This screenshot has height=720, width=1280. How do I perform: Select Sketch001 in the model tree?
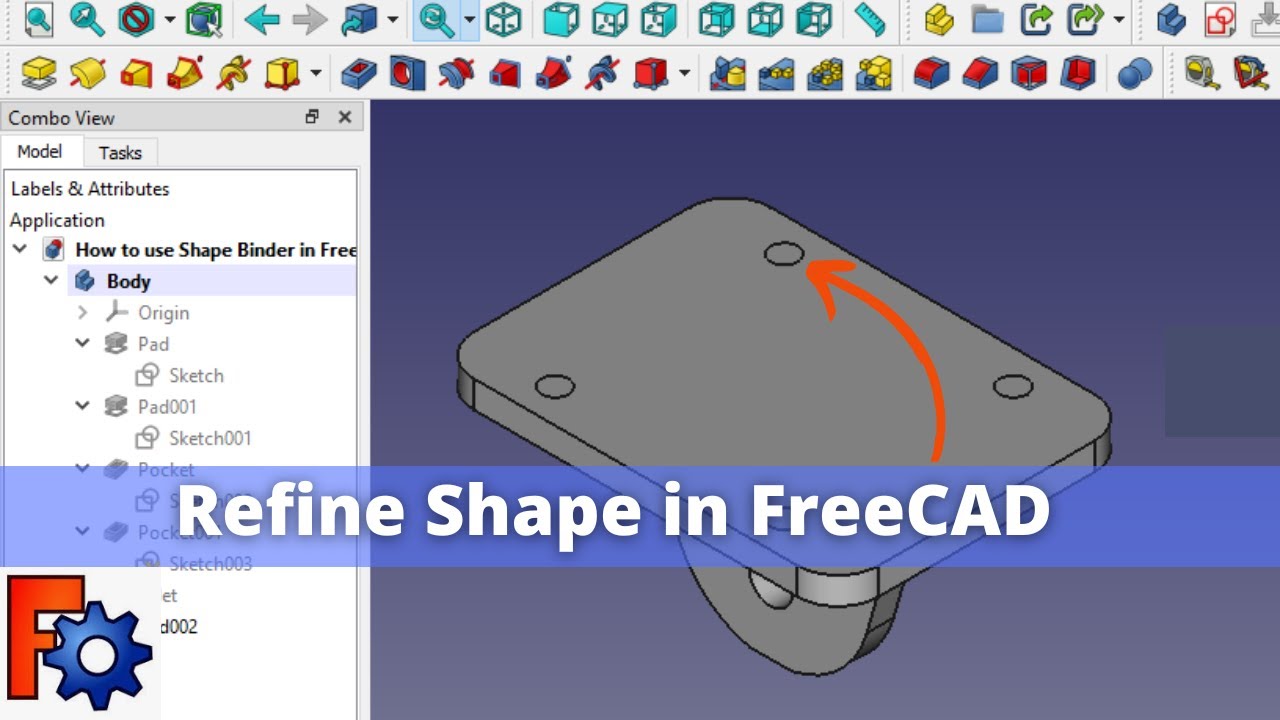pos(210,438)
